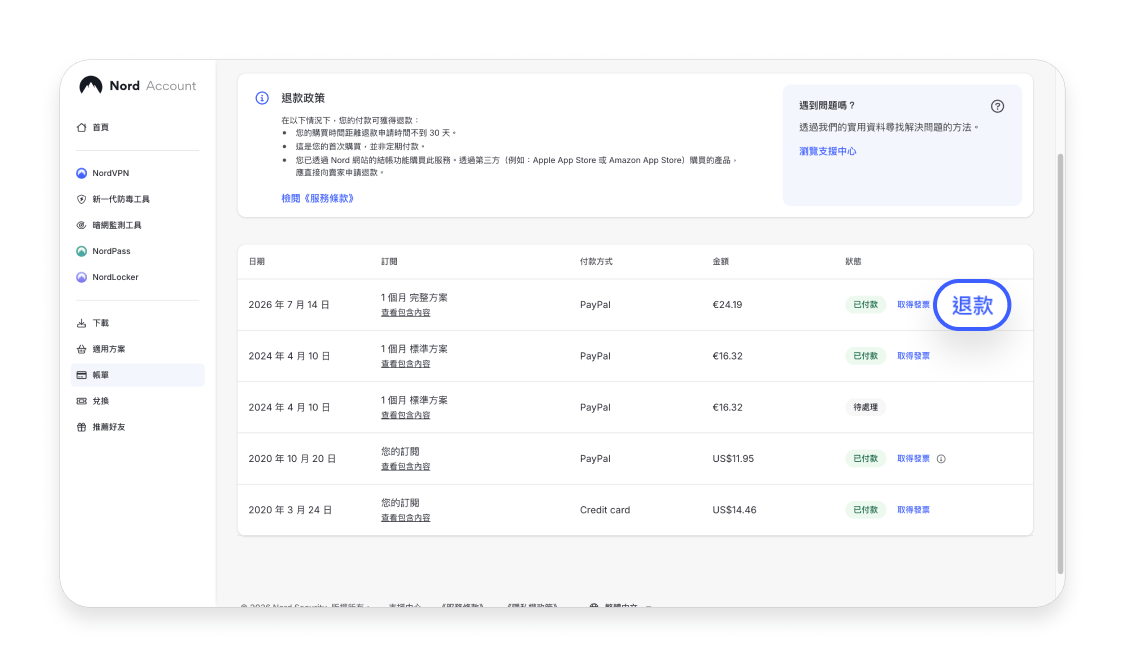Image resolution: width=1125 pixels, height=663 pixels.
Task: Open the 檢閱《服務條款》 link
Action: click(317, 198)
